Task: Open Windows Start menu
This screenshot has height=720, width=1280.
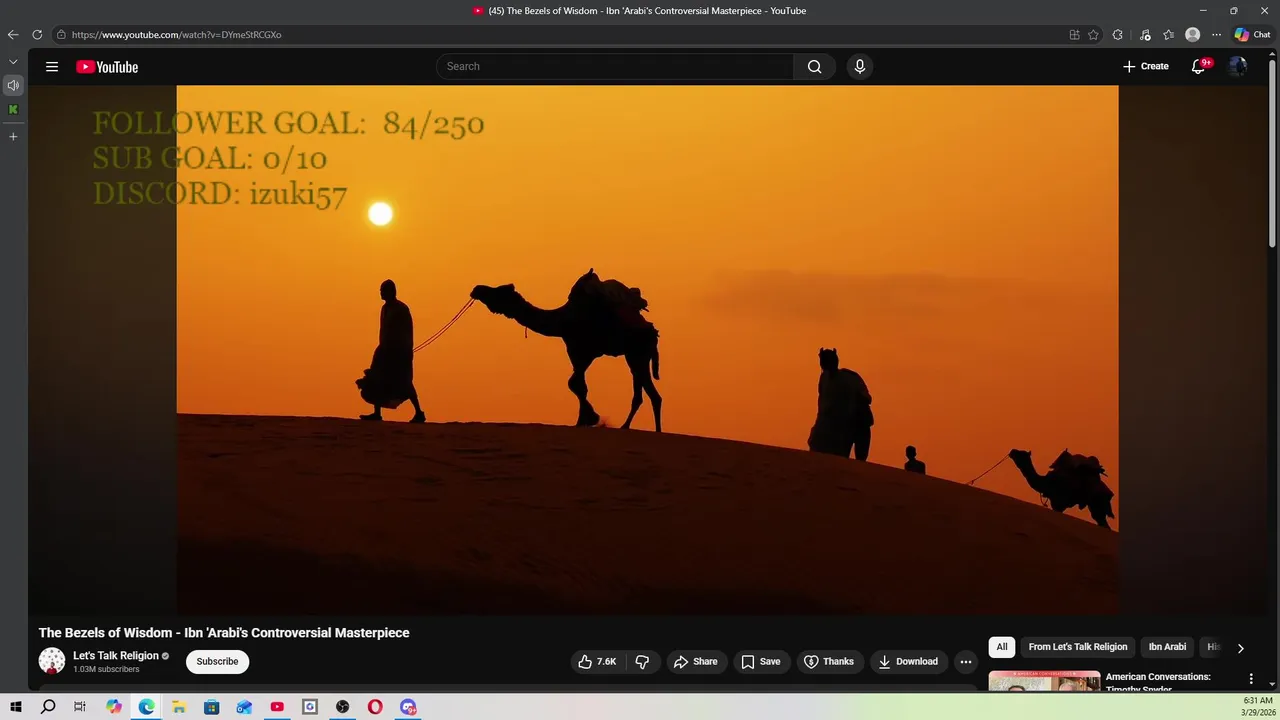Action: click(x=15, y=707)
